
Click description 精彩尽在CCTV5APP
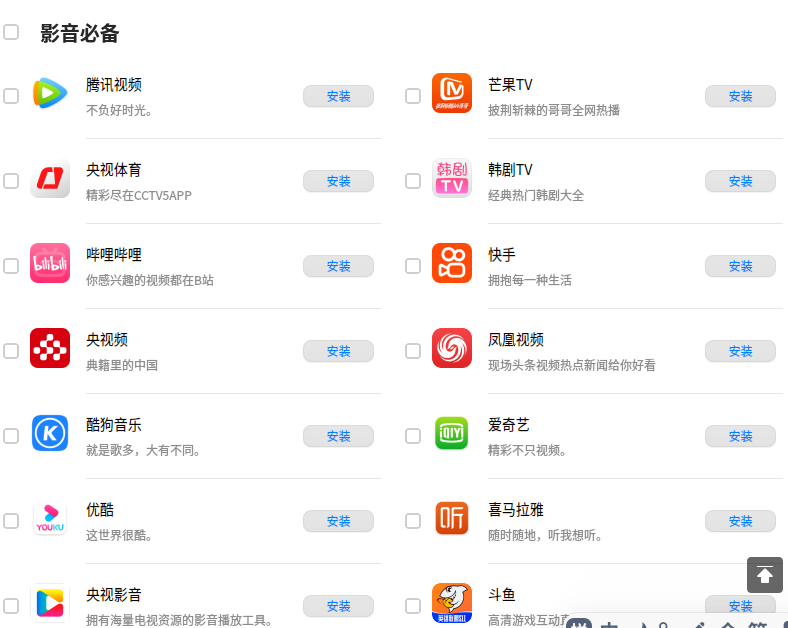click(x=139, y=195)
